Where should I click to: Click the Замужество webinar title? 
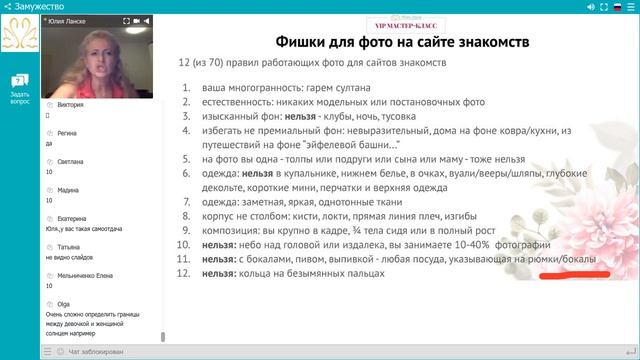[39, 7]
